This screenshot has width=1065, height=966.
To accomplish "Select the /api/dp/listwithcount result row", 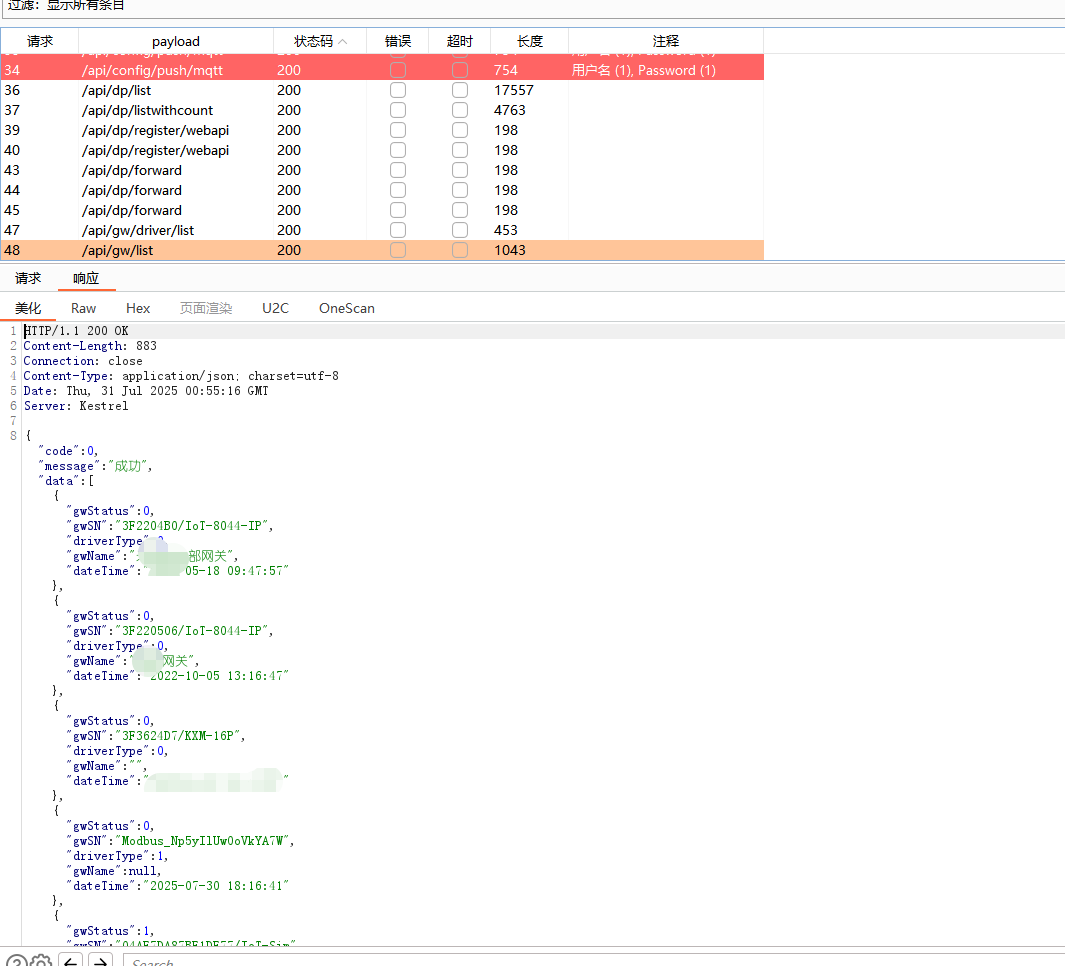I will click(148, 110).
